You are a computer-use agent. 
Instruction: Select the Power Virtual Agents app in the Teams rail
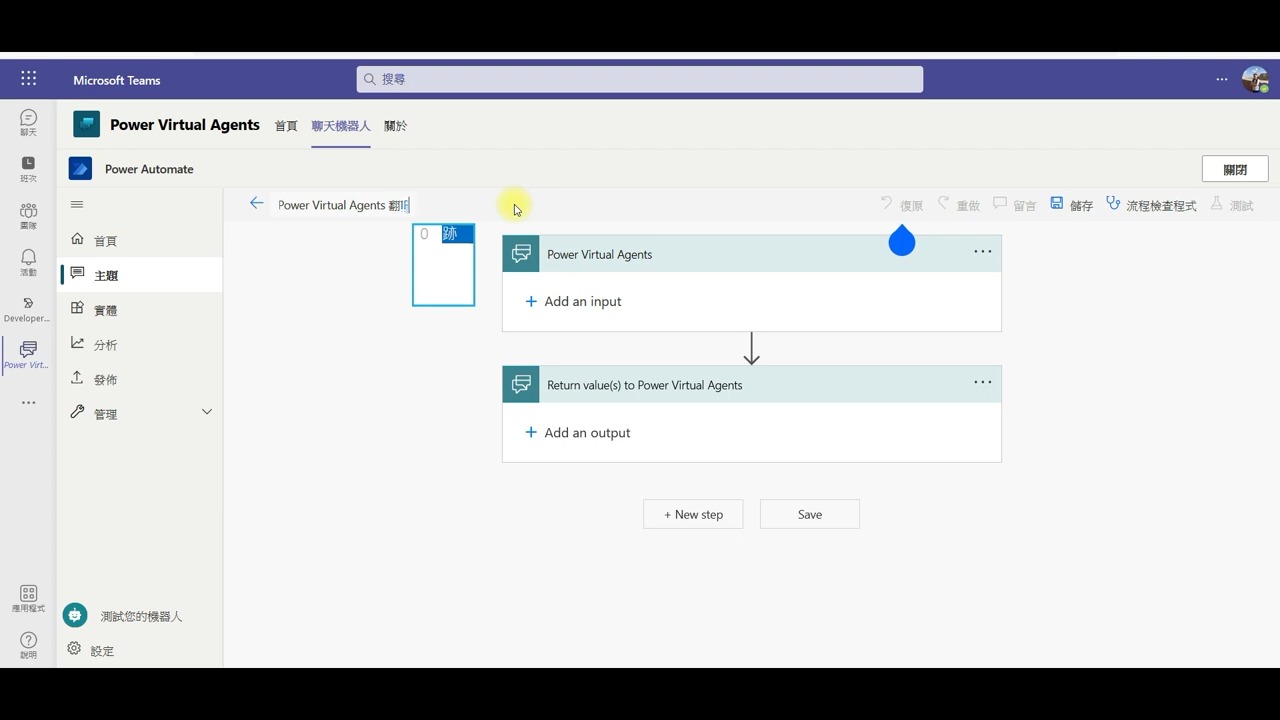tap(28, 355)
